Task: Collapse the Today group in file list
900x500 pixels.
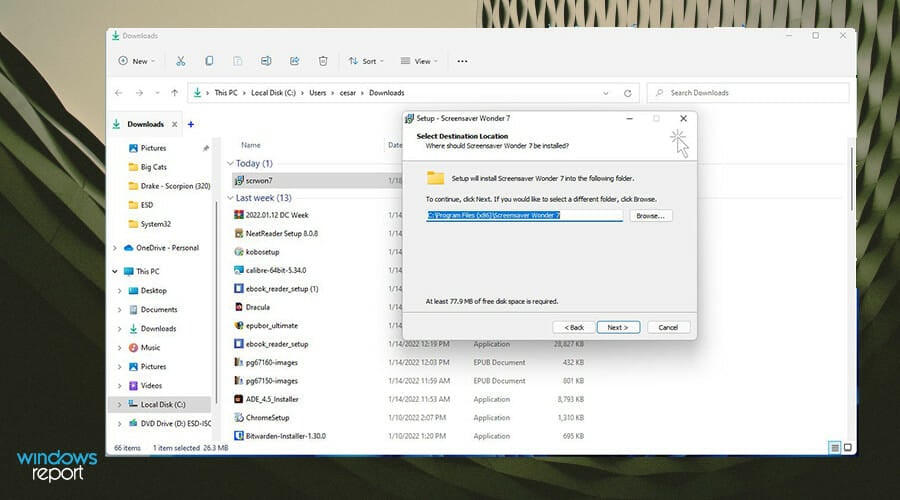Action: tap(231, 163)
